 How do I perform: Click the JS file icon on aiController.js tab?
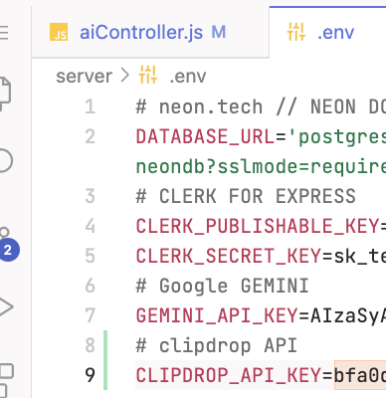coord(59,32)
